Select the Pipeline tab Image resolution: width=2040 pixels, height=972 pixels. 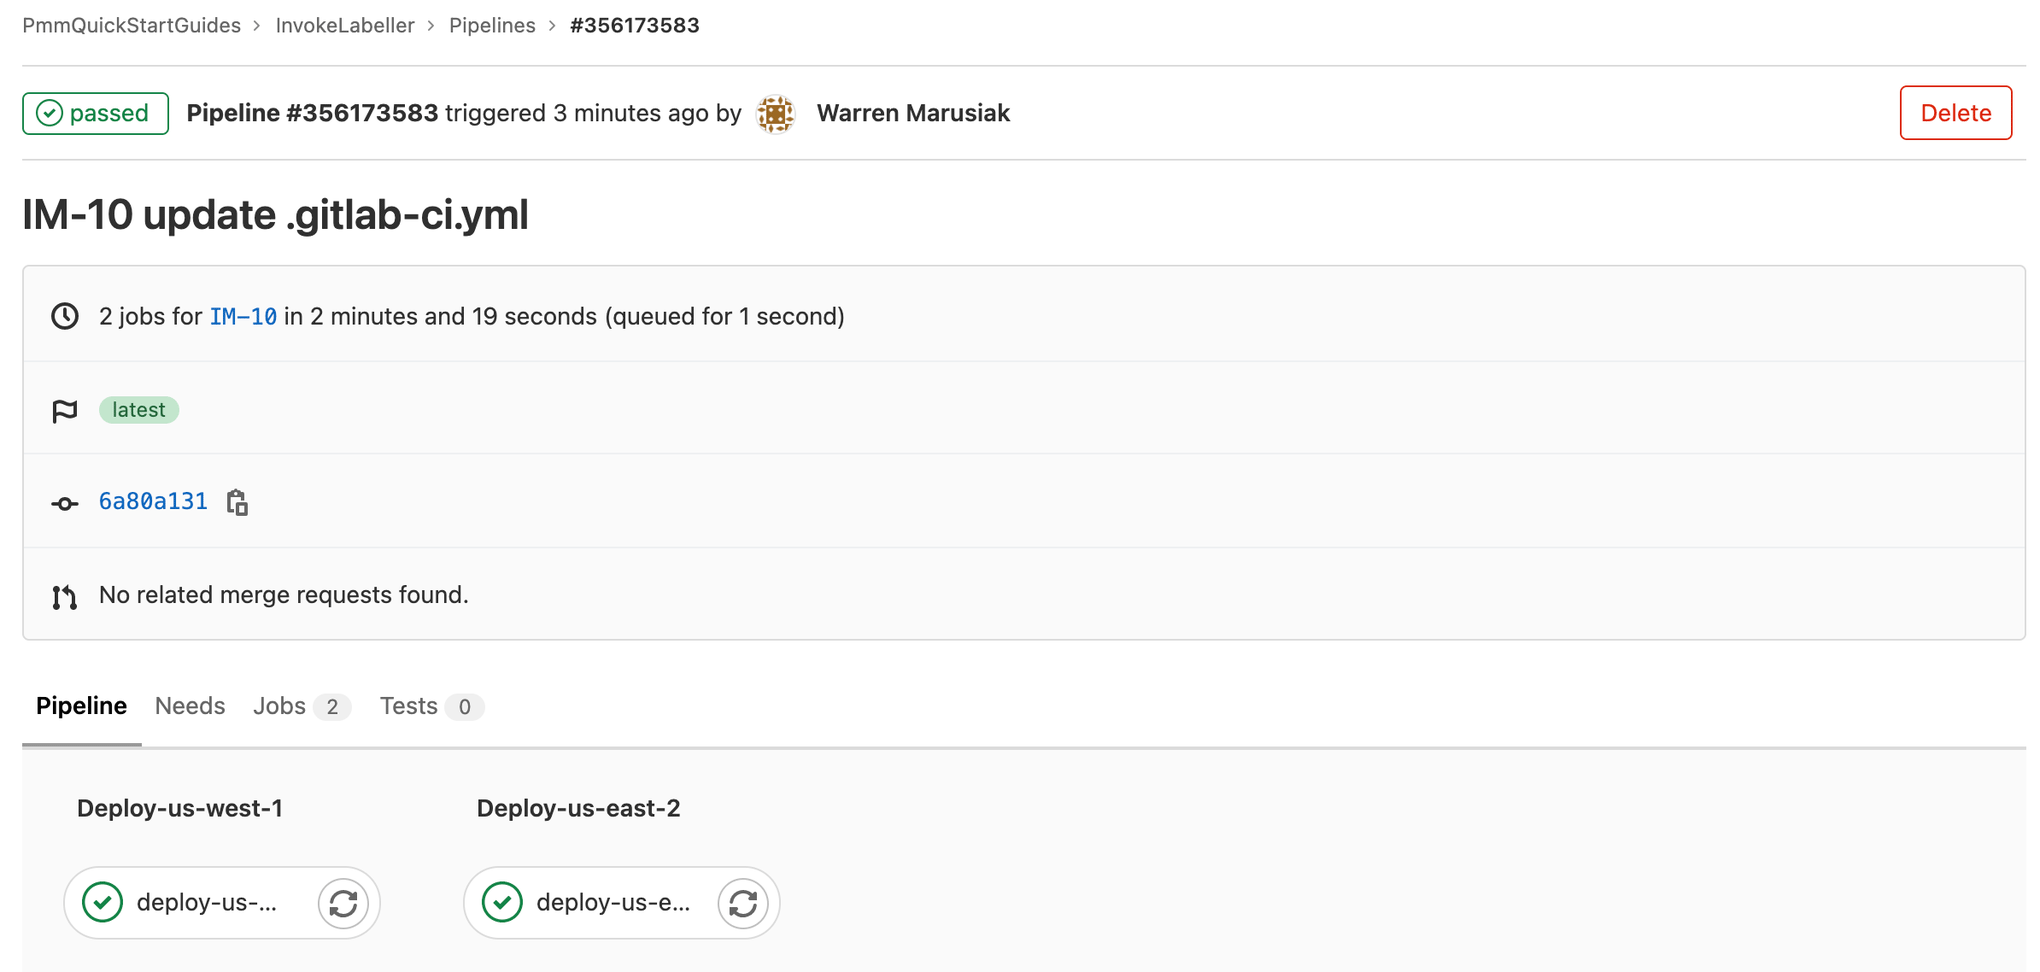point(81,706)
